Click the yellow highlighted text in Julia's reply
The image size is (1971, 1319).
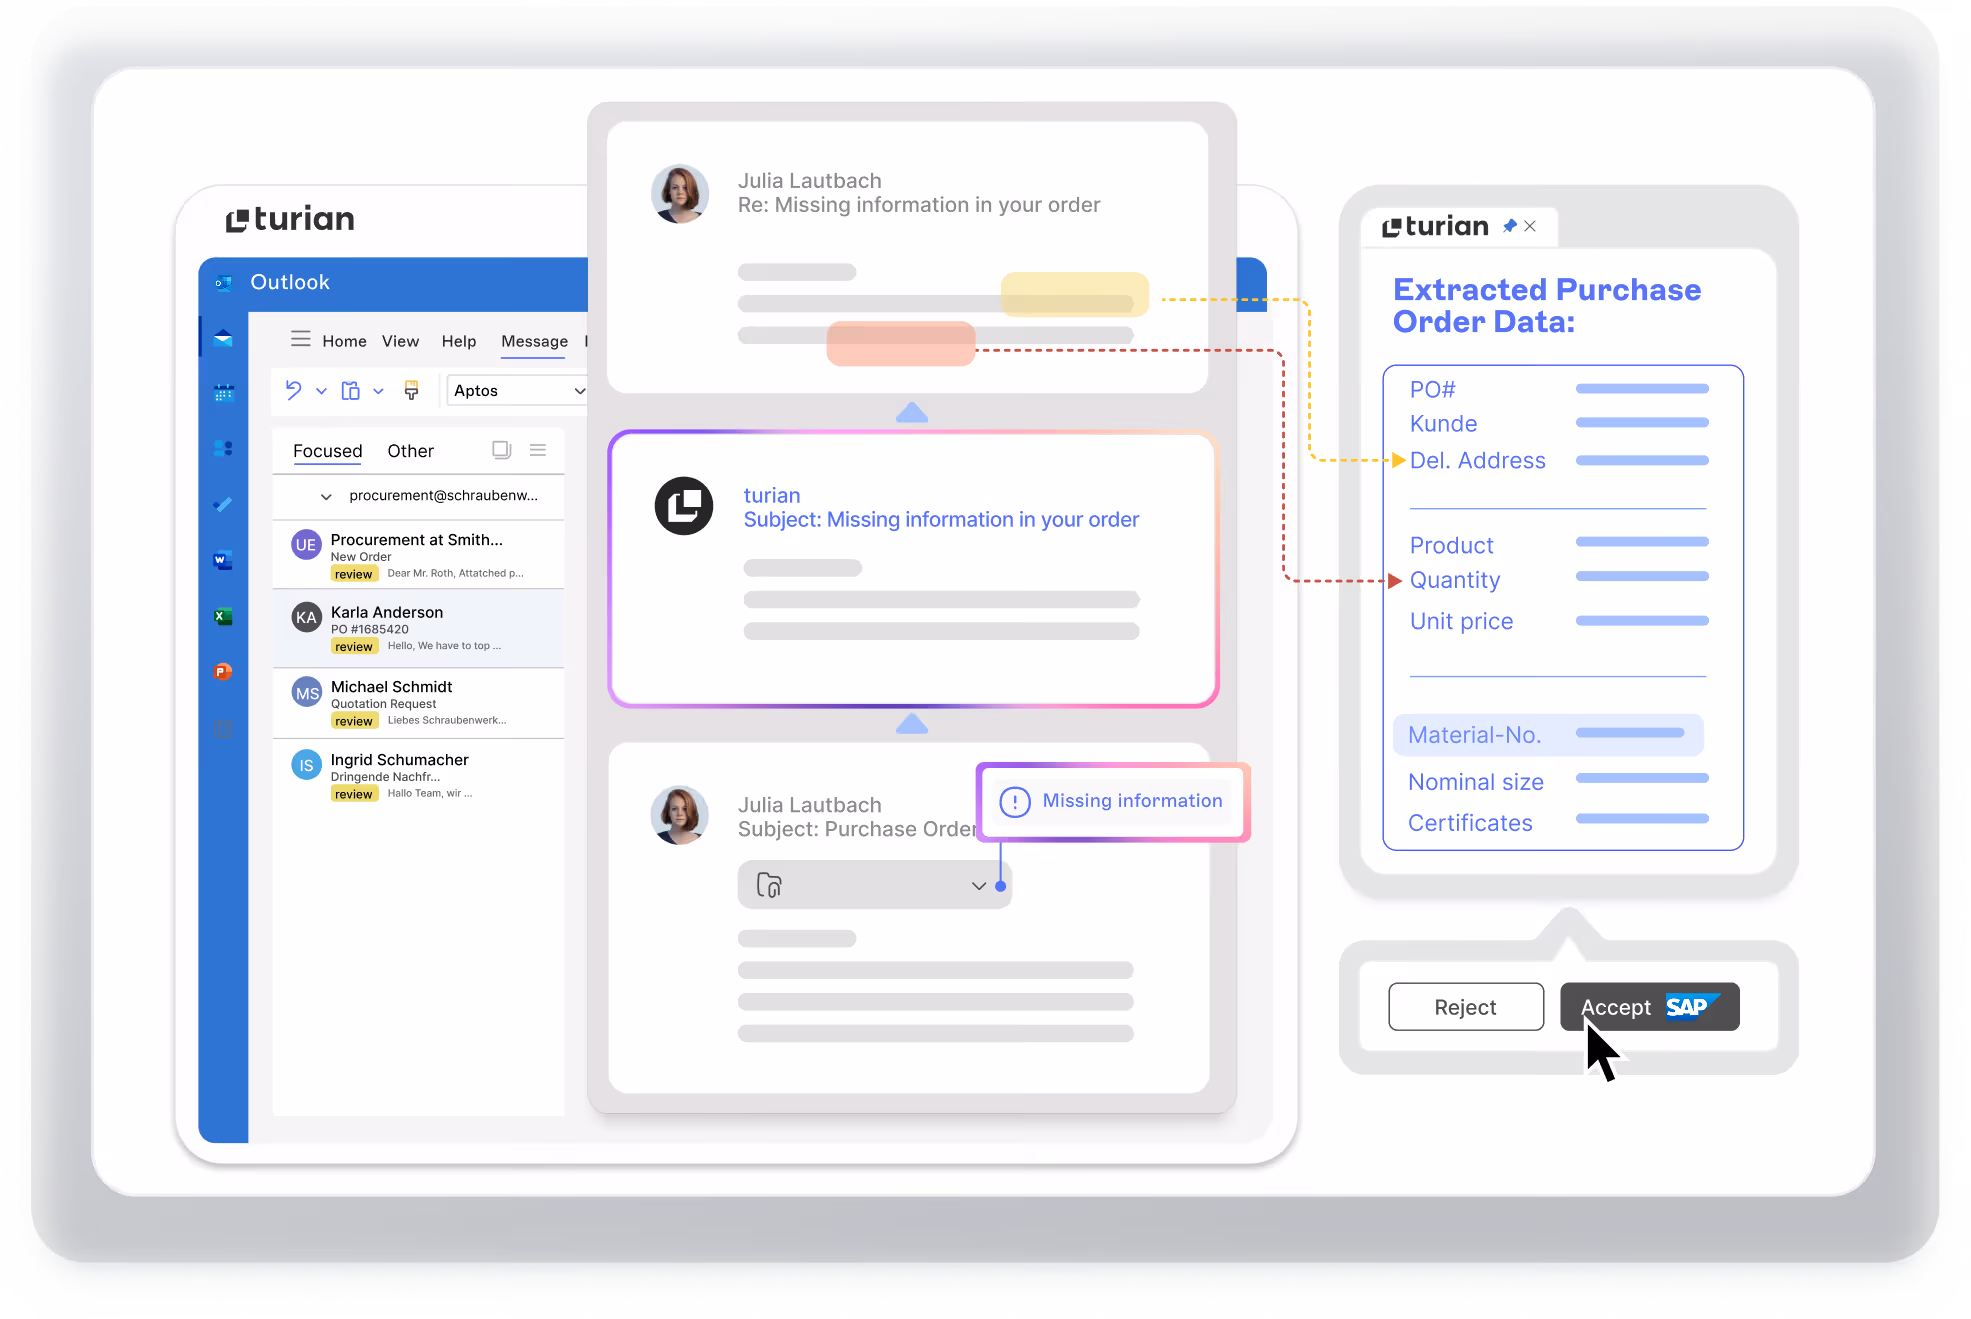click(1074, 294)
